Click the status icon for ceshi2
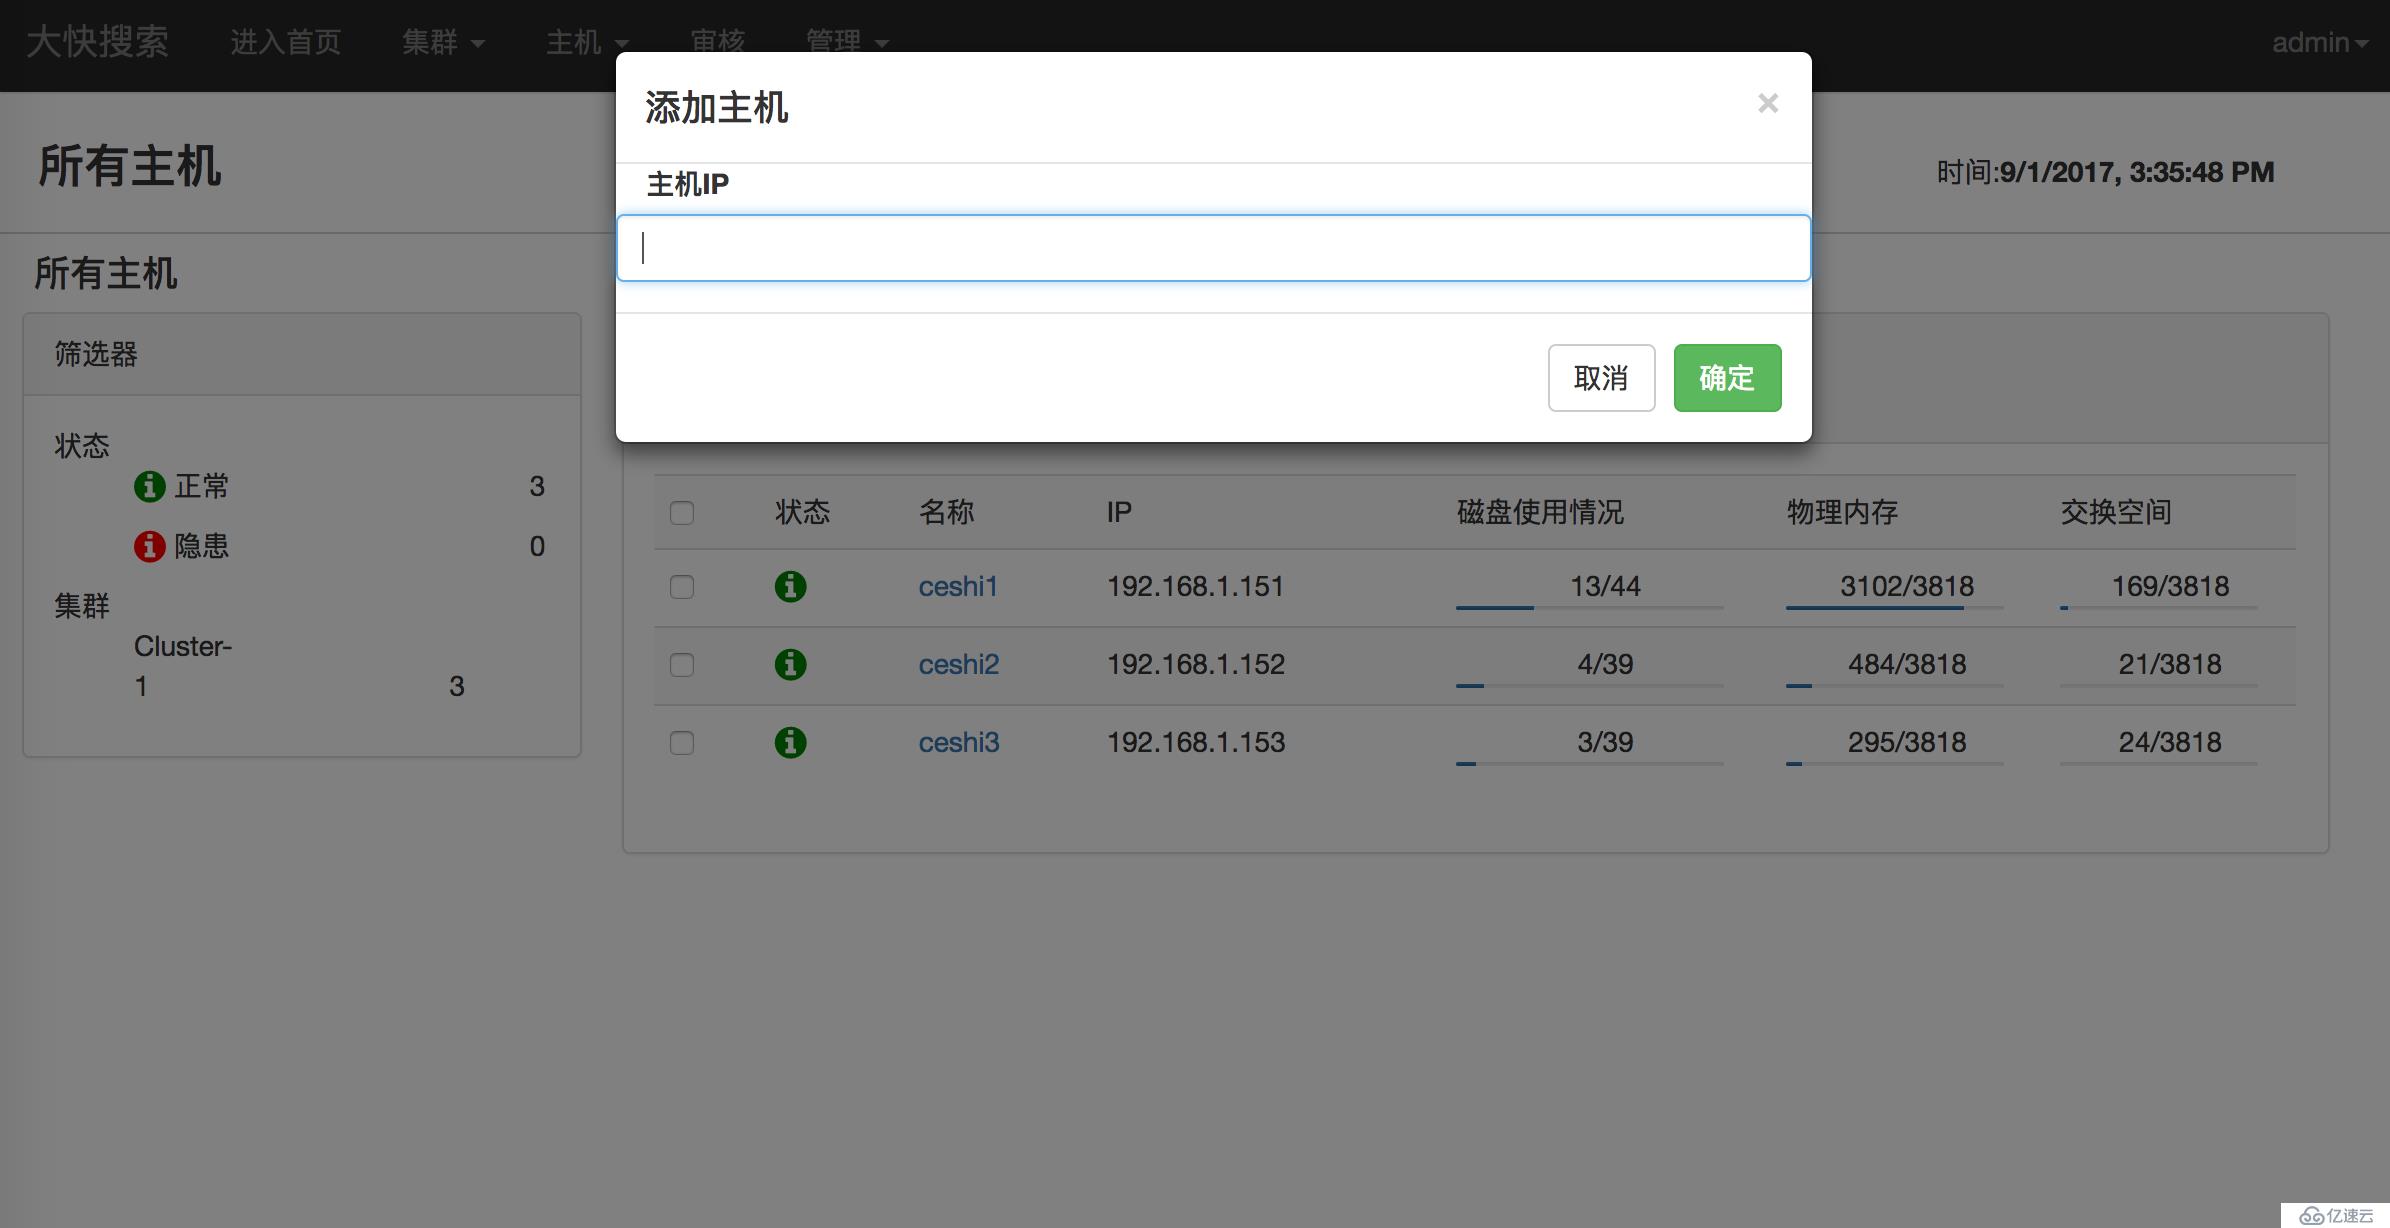This screenshot has width=2390, height=1228. pyautogui.click(x=790, y=664)
